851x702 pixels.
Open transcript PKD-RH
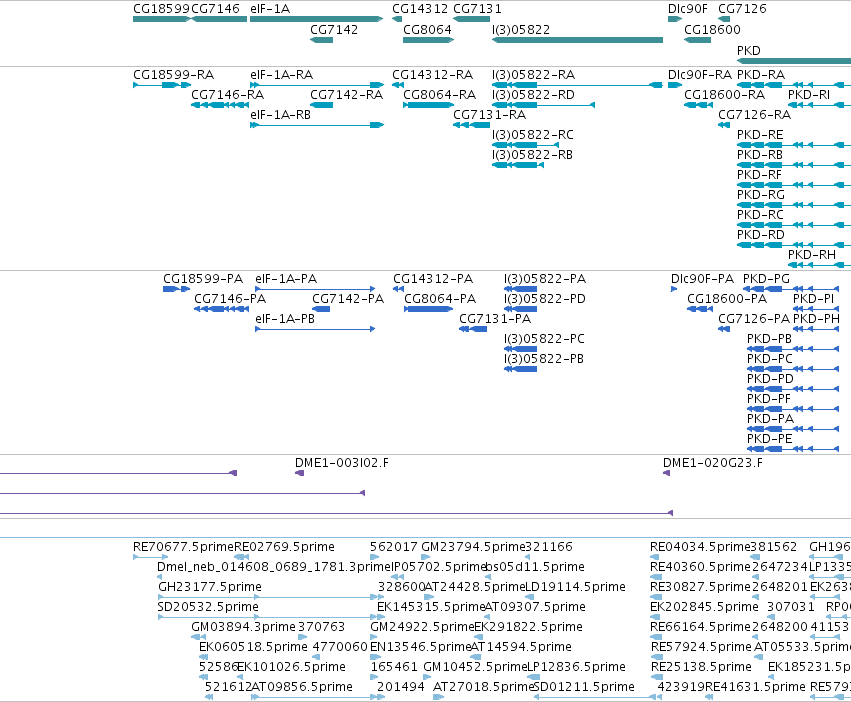pyautogui.click(x=812, y=255)
